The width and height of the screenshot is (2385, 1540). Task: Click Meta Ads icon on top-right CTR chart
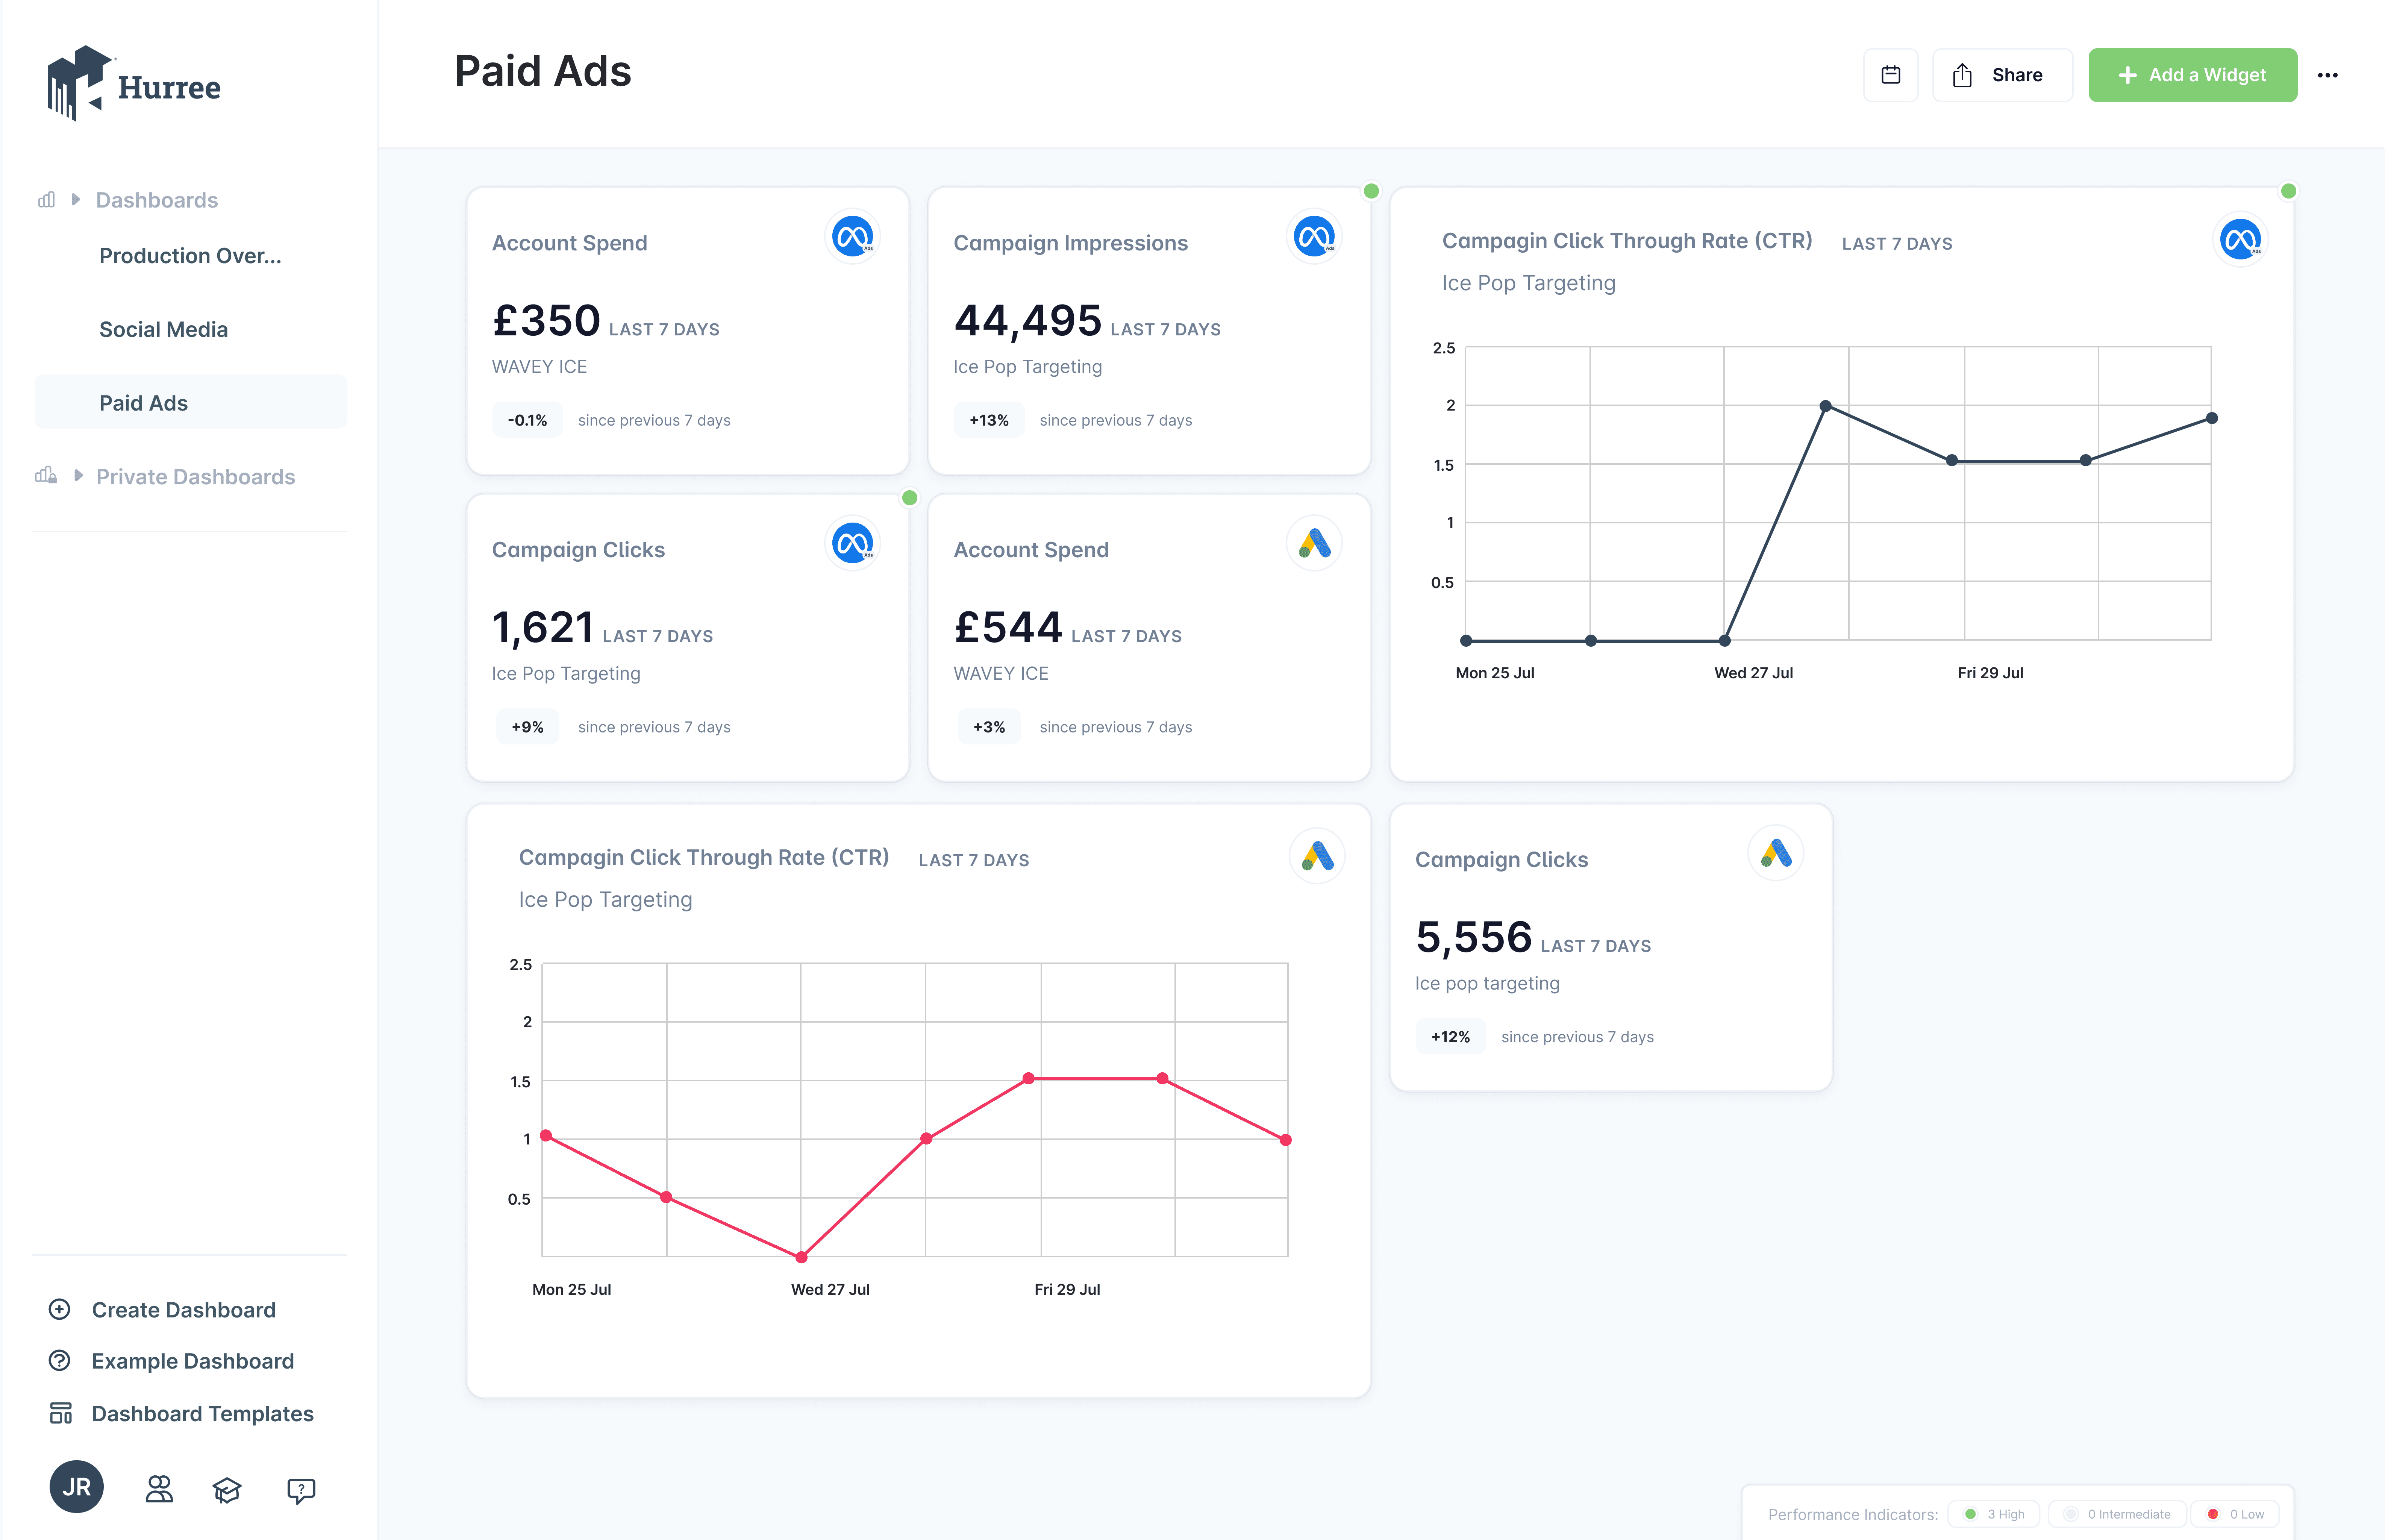[2240, 240]
